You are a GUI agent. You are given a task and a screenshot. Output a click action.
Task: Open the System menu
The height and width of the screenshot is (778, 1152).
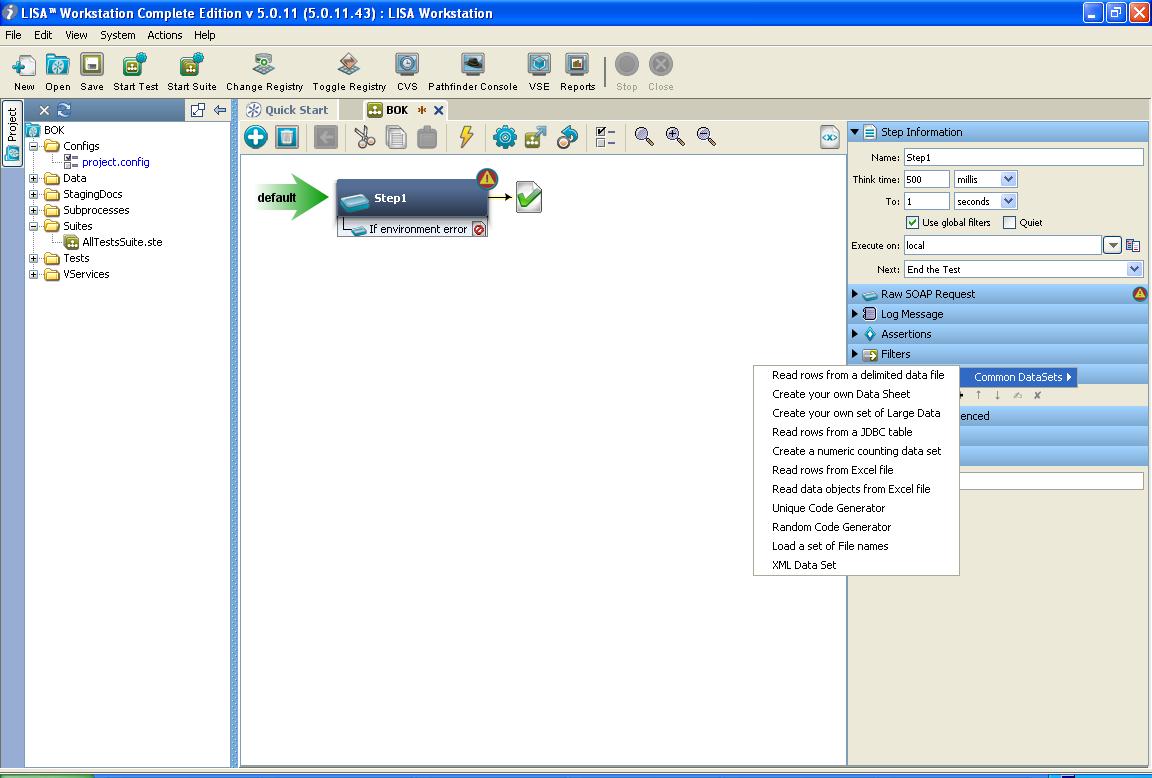pyautogui.click(x=118, y=35)
